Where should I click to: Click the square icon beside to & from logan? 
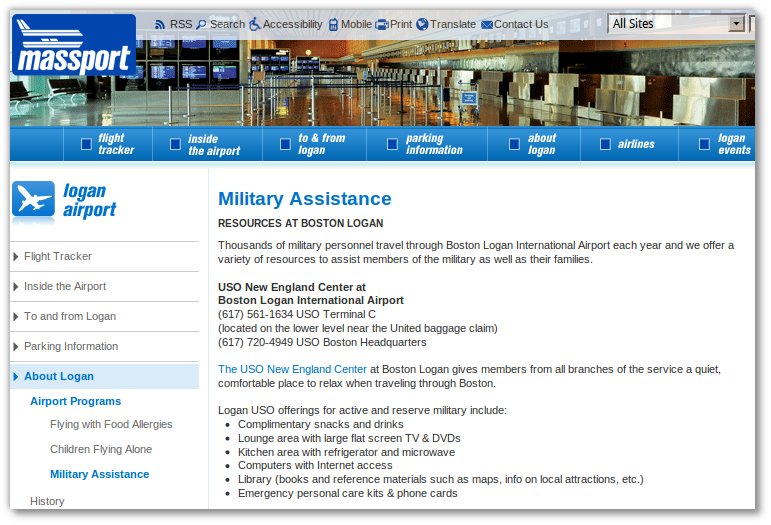pos(285,144)
